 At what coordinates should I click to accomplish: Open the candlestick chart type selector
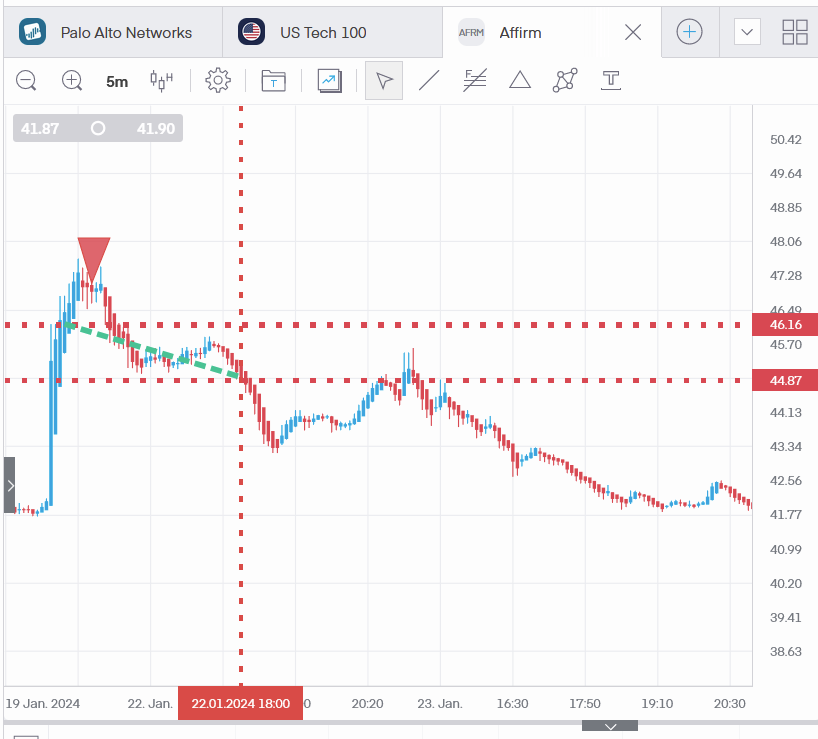coord(161,81)
